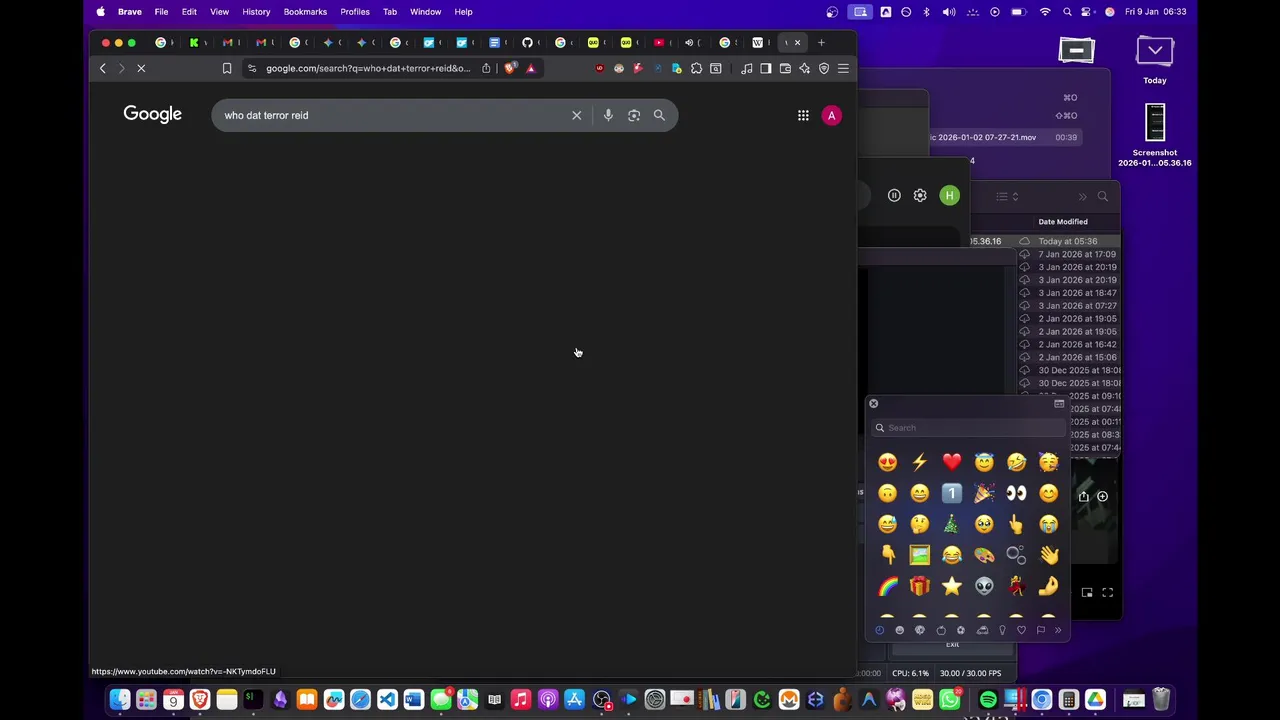Open the Profiles menu
This screenshot has height=720, width=1280.
coord(355,12)
